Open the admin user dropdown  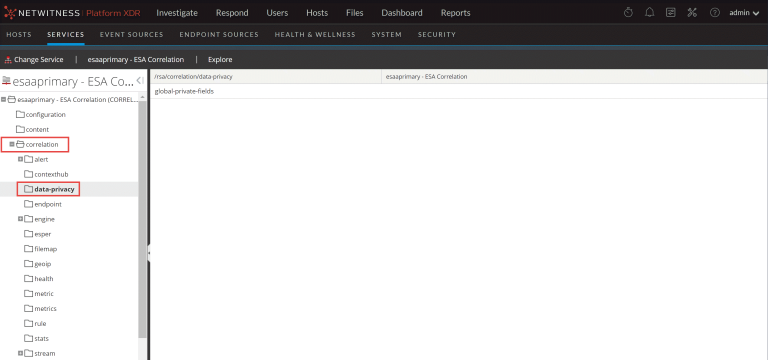pyautogui.click(x=744, y=13)
